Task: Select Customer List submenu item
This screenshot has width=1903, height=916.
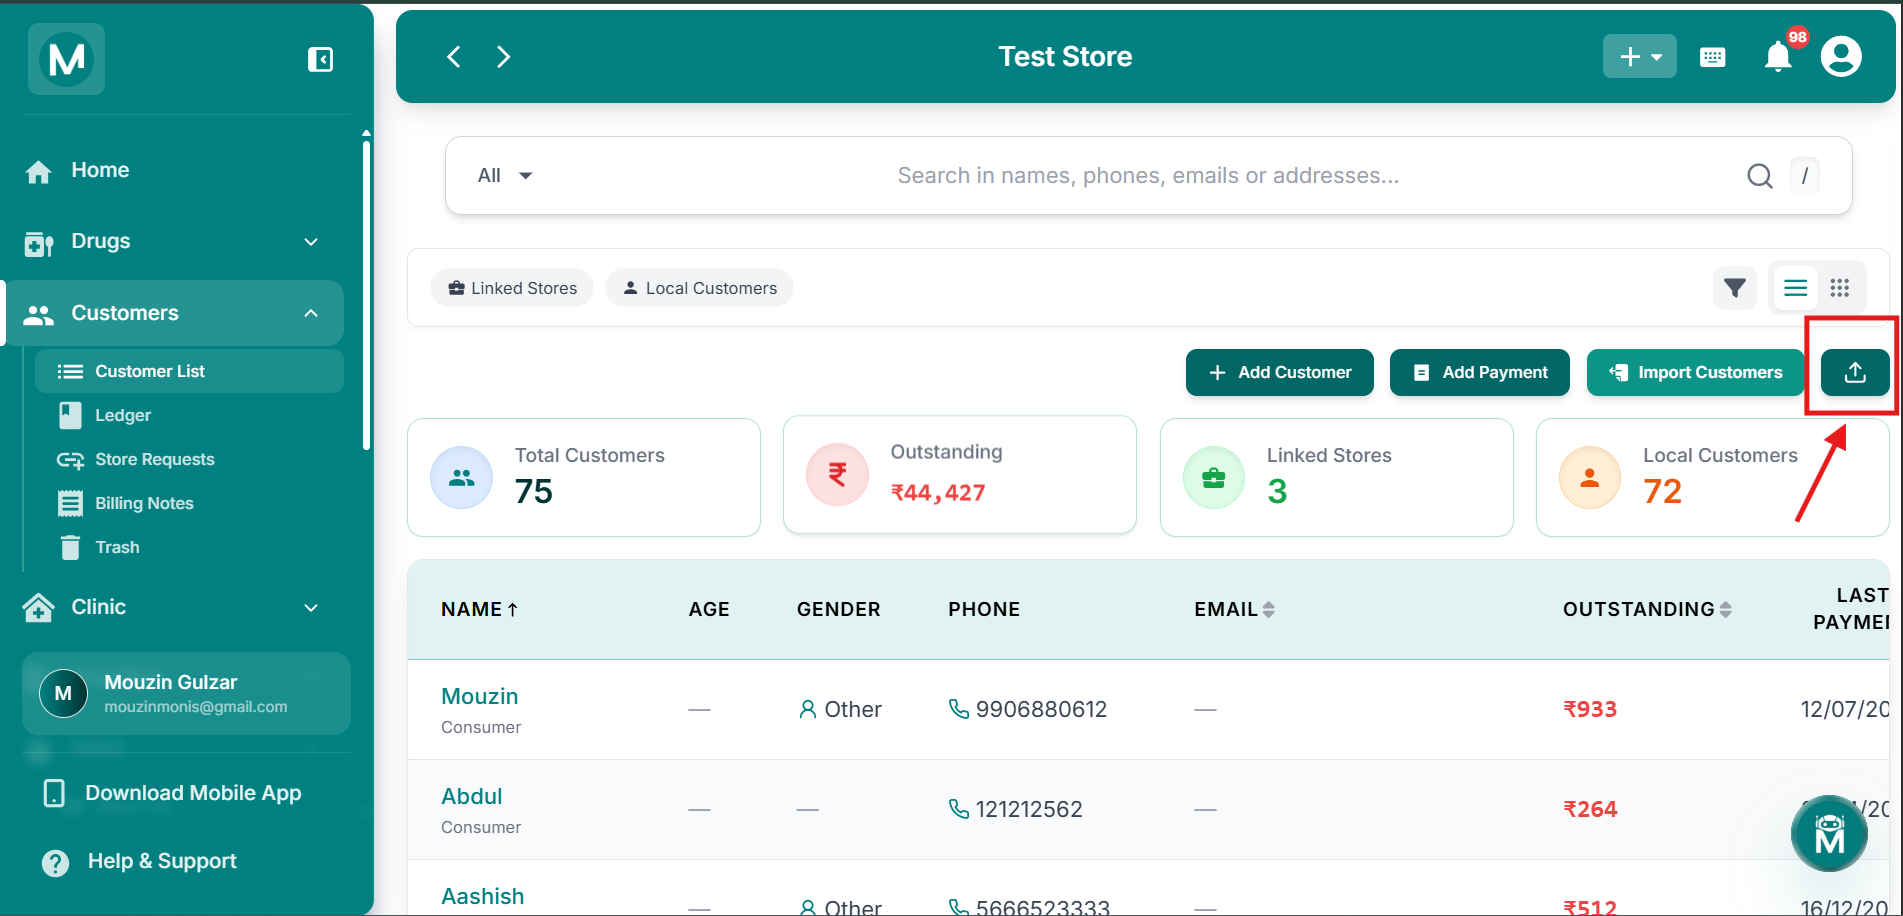Action: pyautogui.click(x=189, y=371)
